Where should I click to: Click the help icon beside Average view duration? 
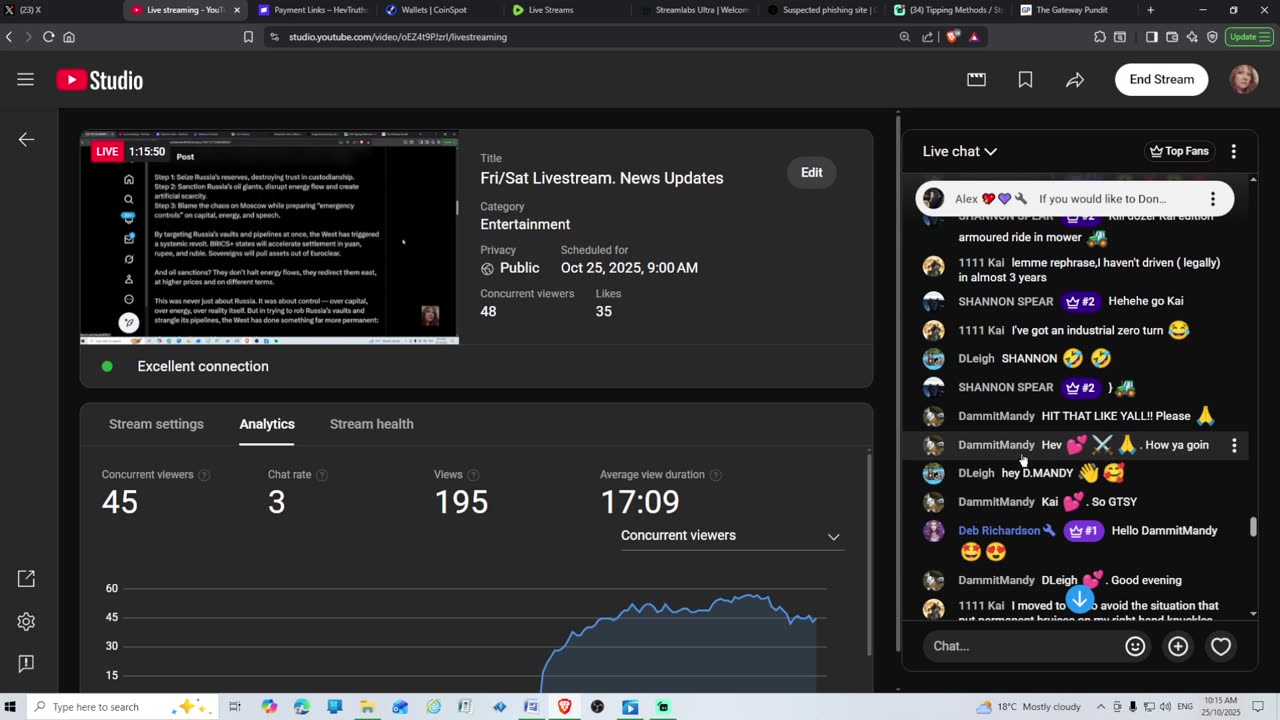(x=715, y=475)
